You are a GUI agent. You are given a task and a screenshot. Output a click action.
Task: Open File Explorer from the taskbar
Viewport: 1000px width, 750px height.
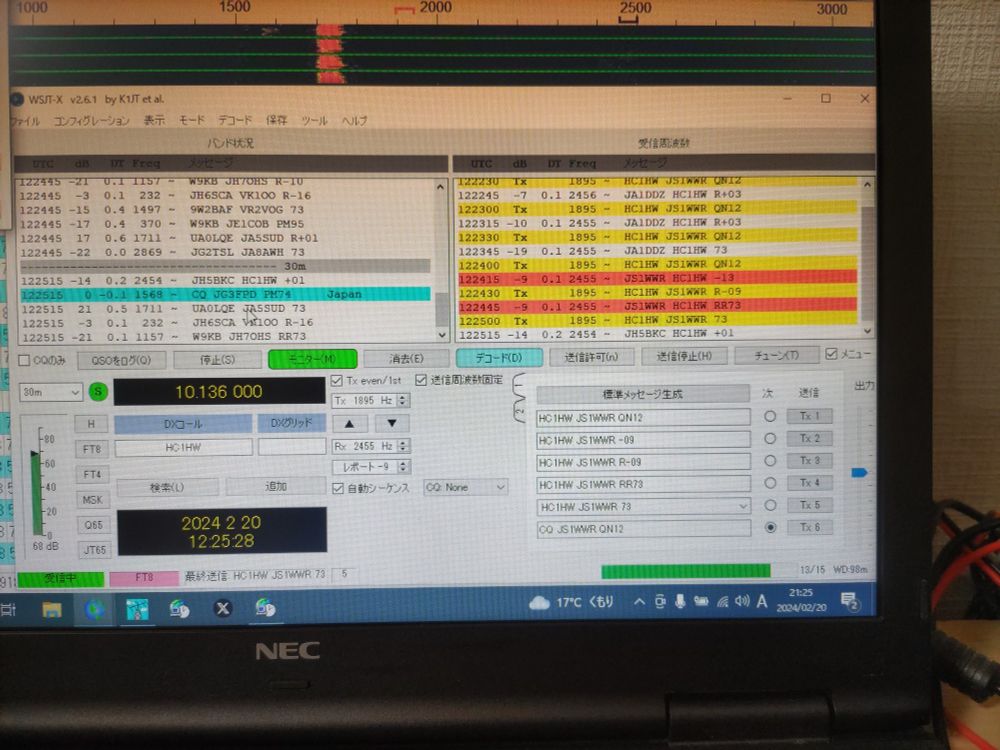click(52, 610)
